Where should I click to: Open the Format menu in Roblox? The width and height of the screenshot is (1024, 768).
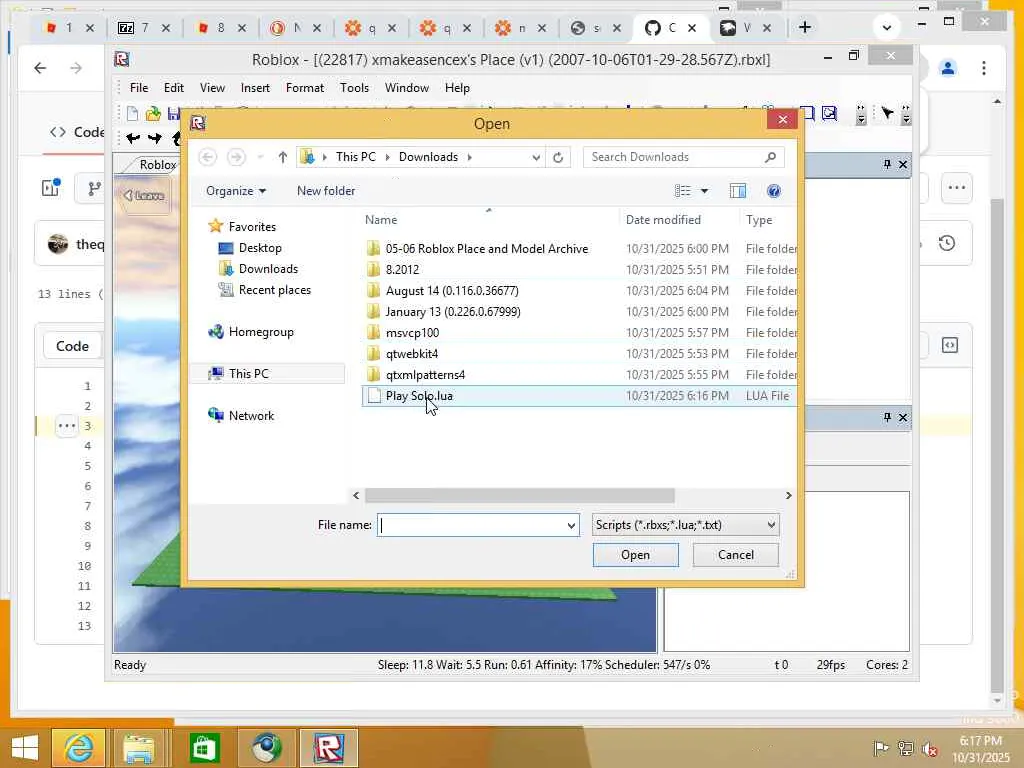(304, 88)
